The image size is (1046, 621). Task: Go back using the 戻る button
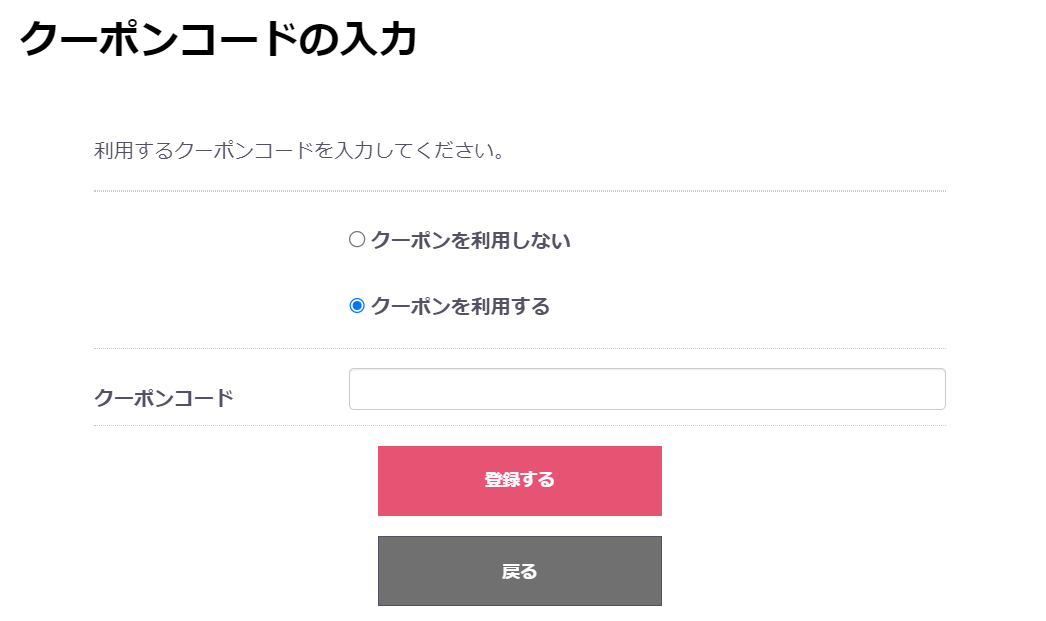[519, 571]
